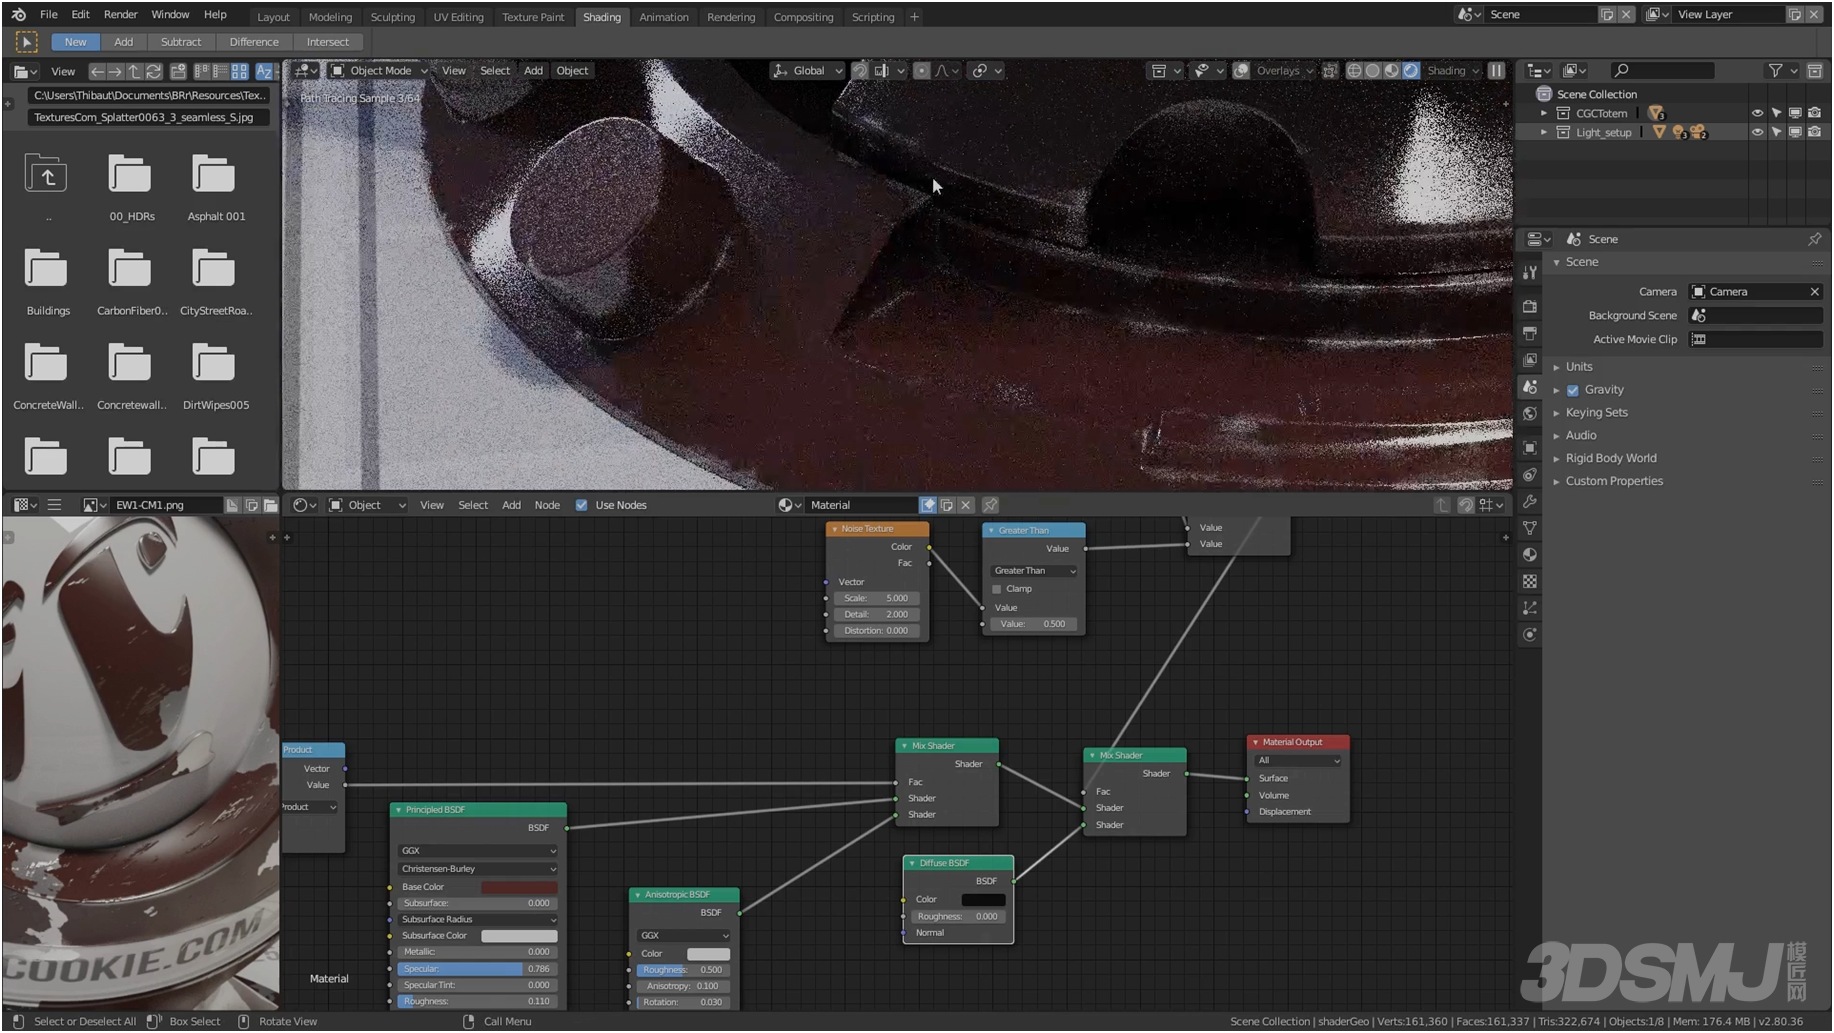Screen dimensions: 1834x1033
Task: Open the Object Data properties tab
Action: [x=1529, y=528]
